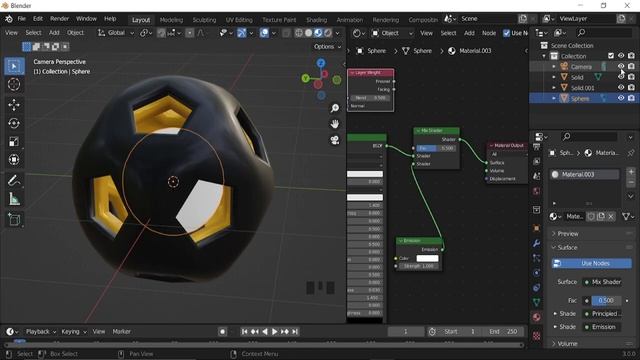Expand the Volume panel
640x360 pixels.
point(567,344)
